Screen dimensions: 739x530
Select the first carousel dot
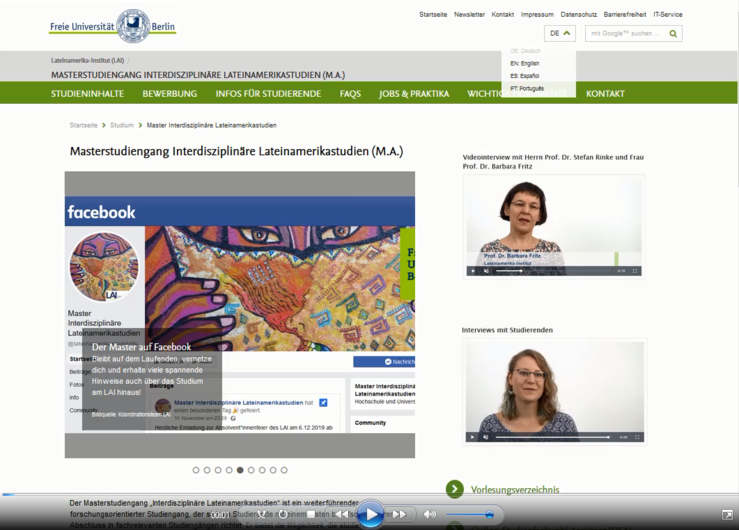tap(196, 470)
